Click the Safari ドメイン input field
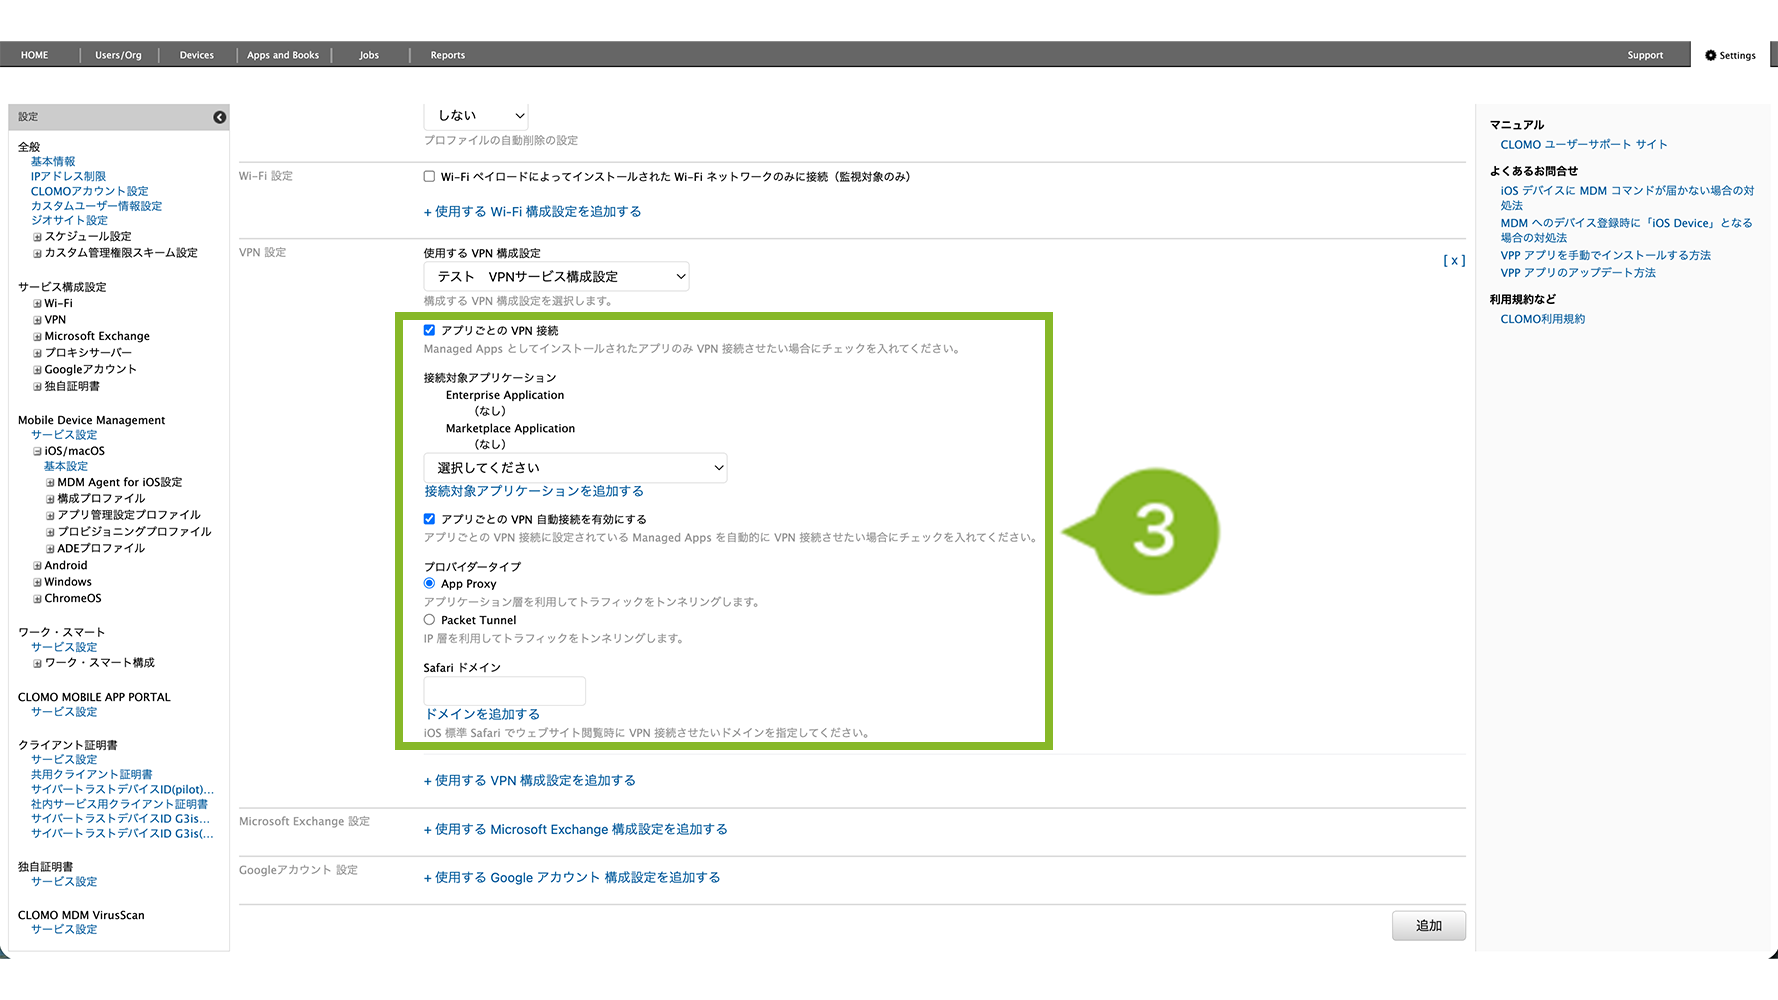Viewport: 1778px width, 1000px height. click(x=504, y=691)
